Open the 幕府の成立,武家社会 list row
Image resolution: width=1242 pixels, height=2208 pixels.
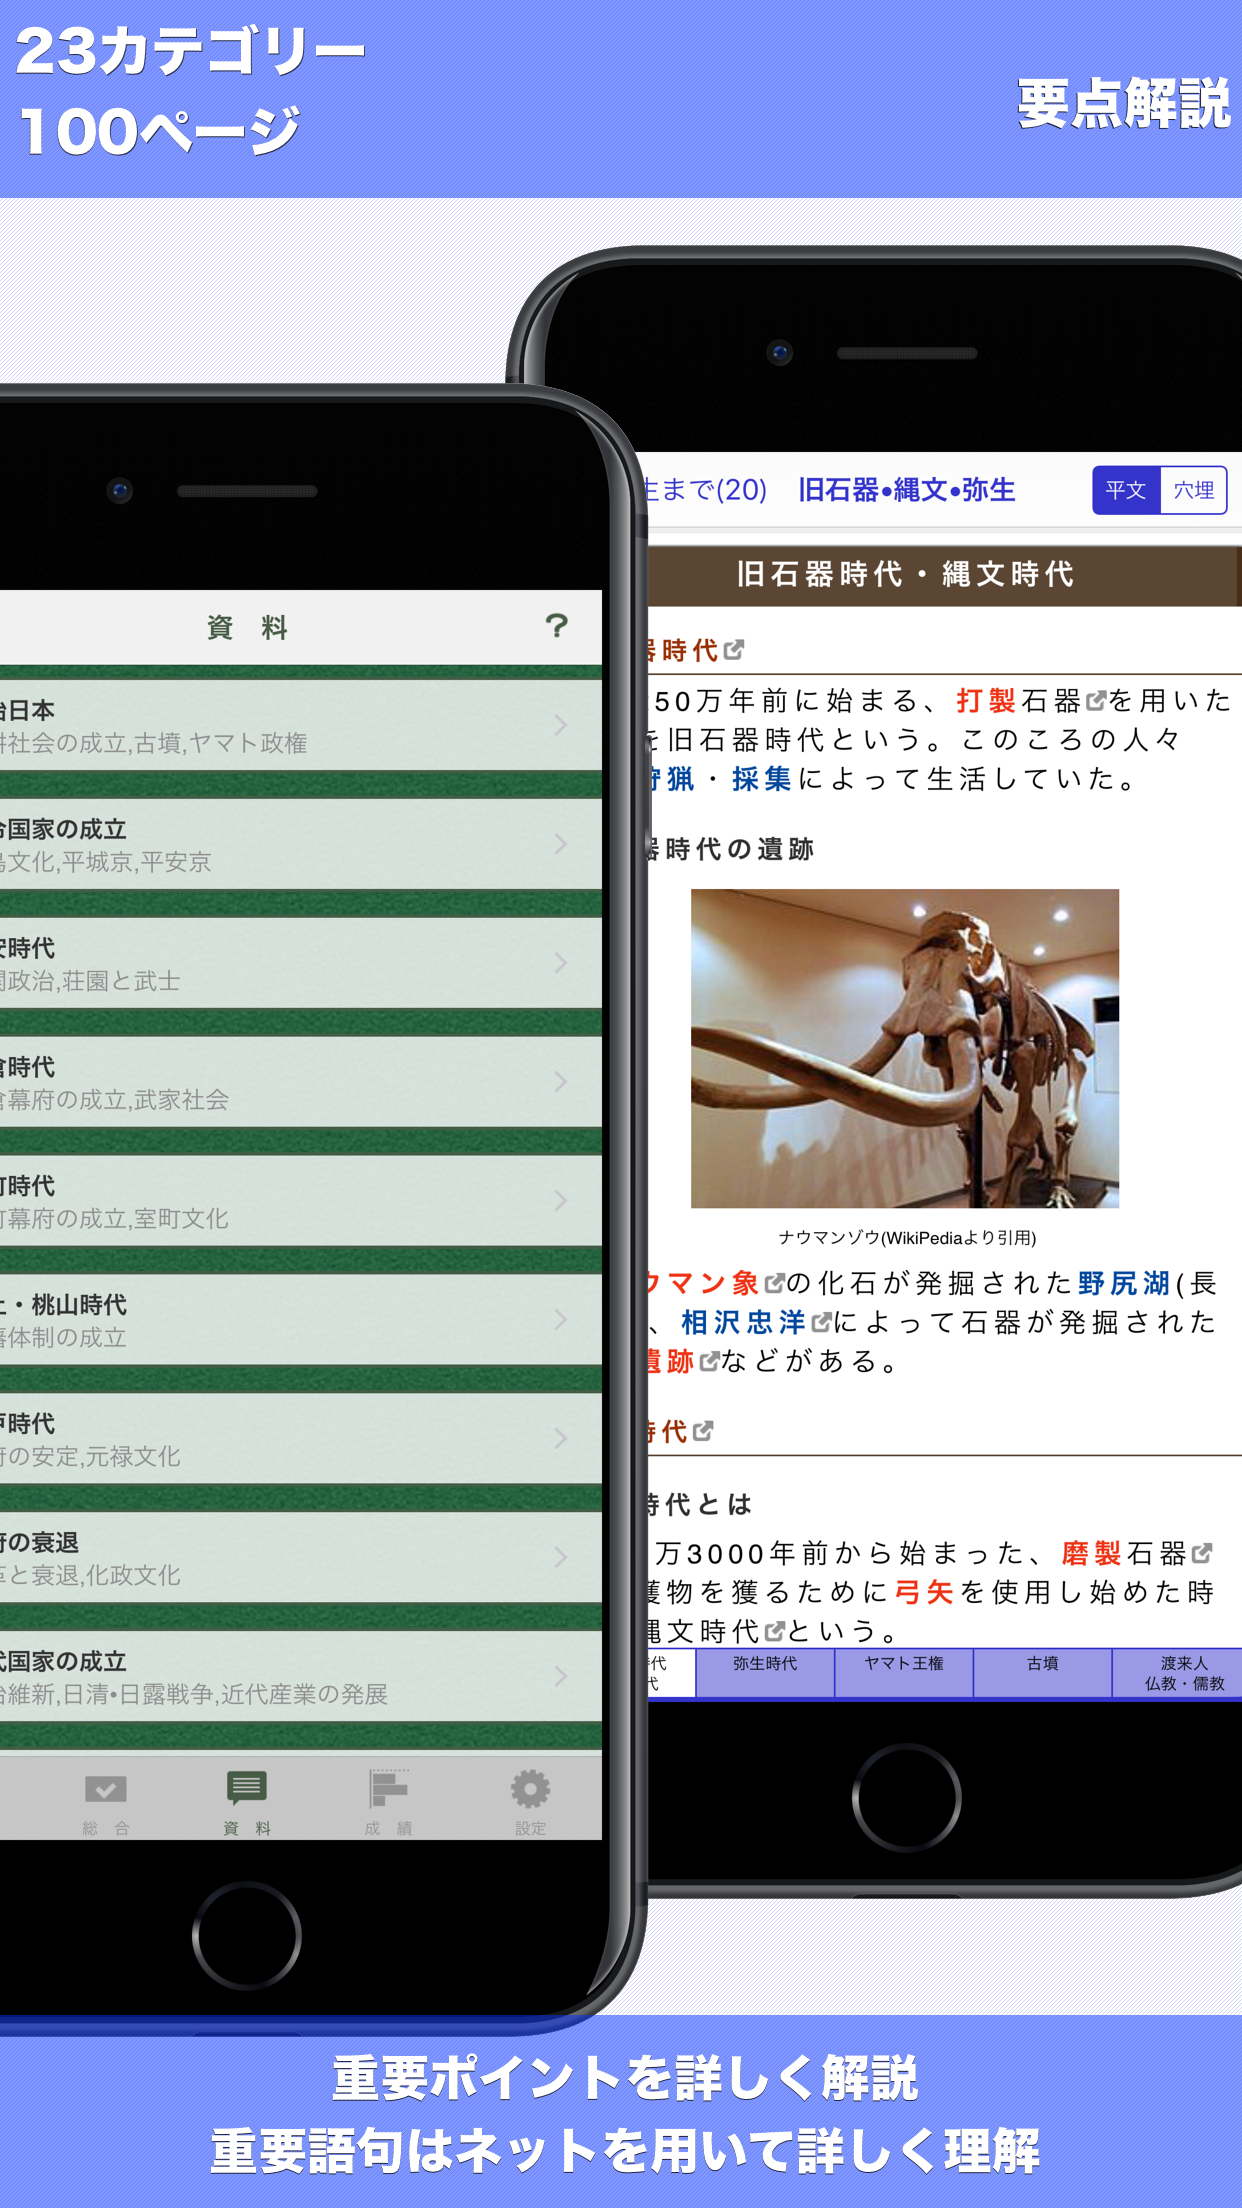pyautogui.click(x=300, y=1082)
